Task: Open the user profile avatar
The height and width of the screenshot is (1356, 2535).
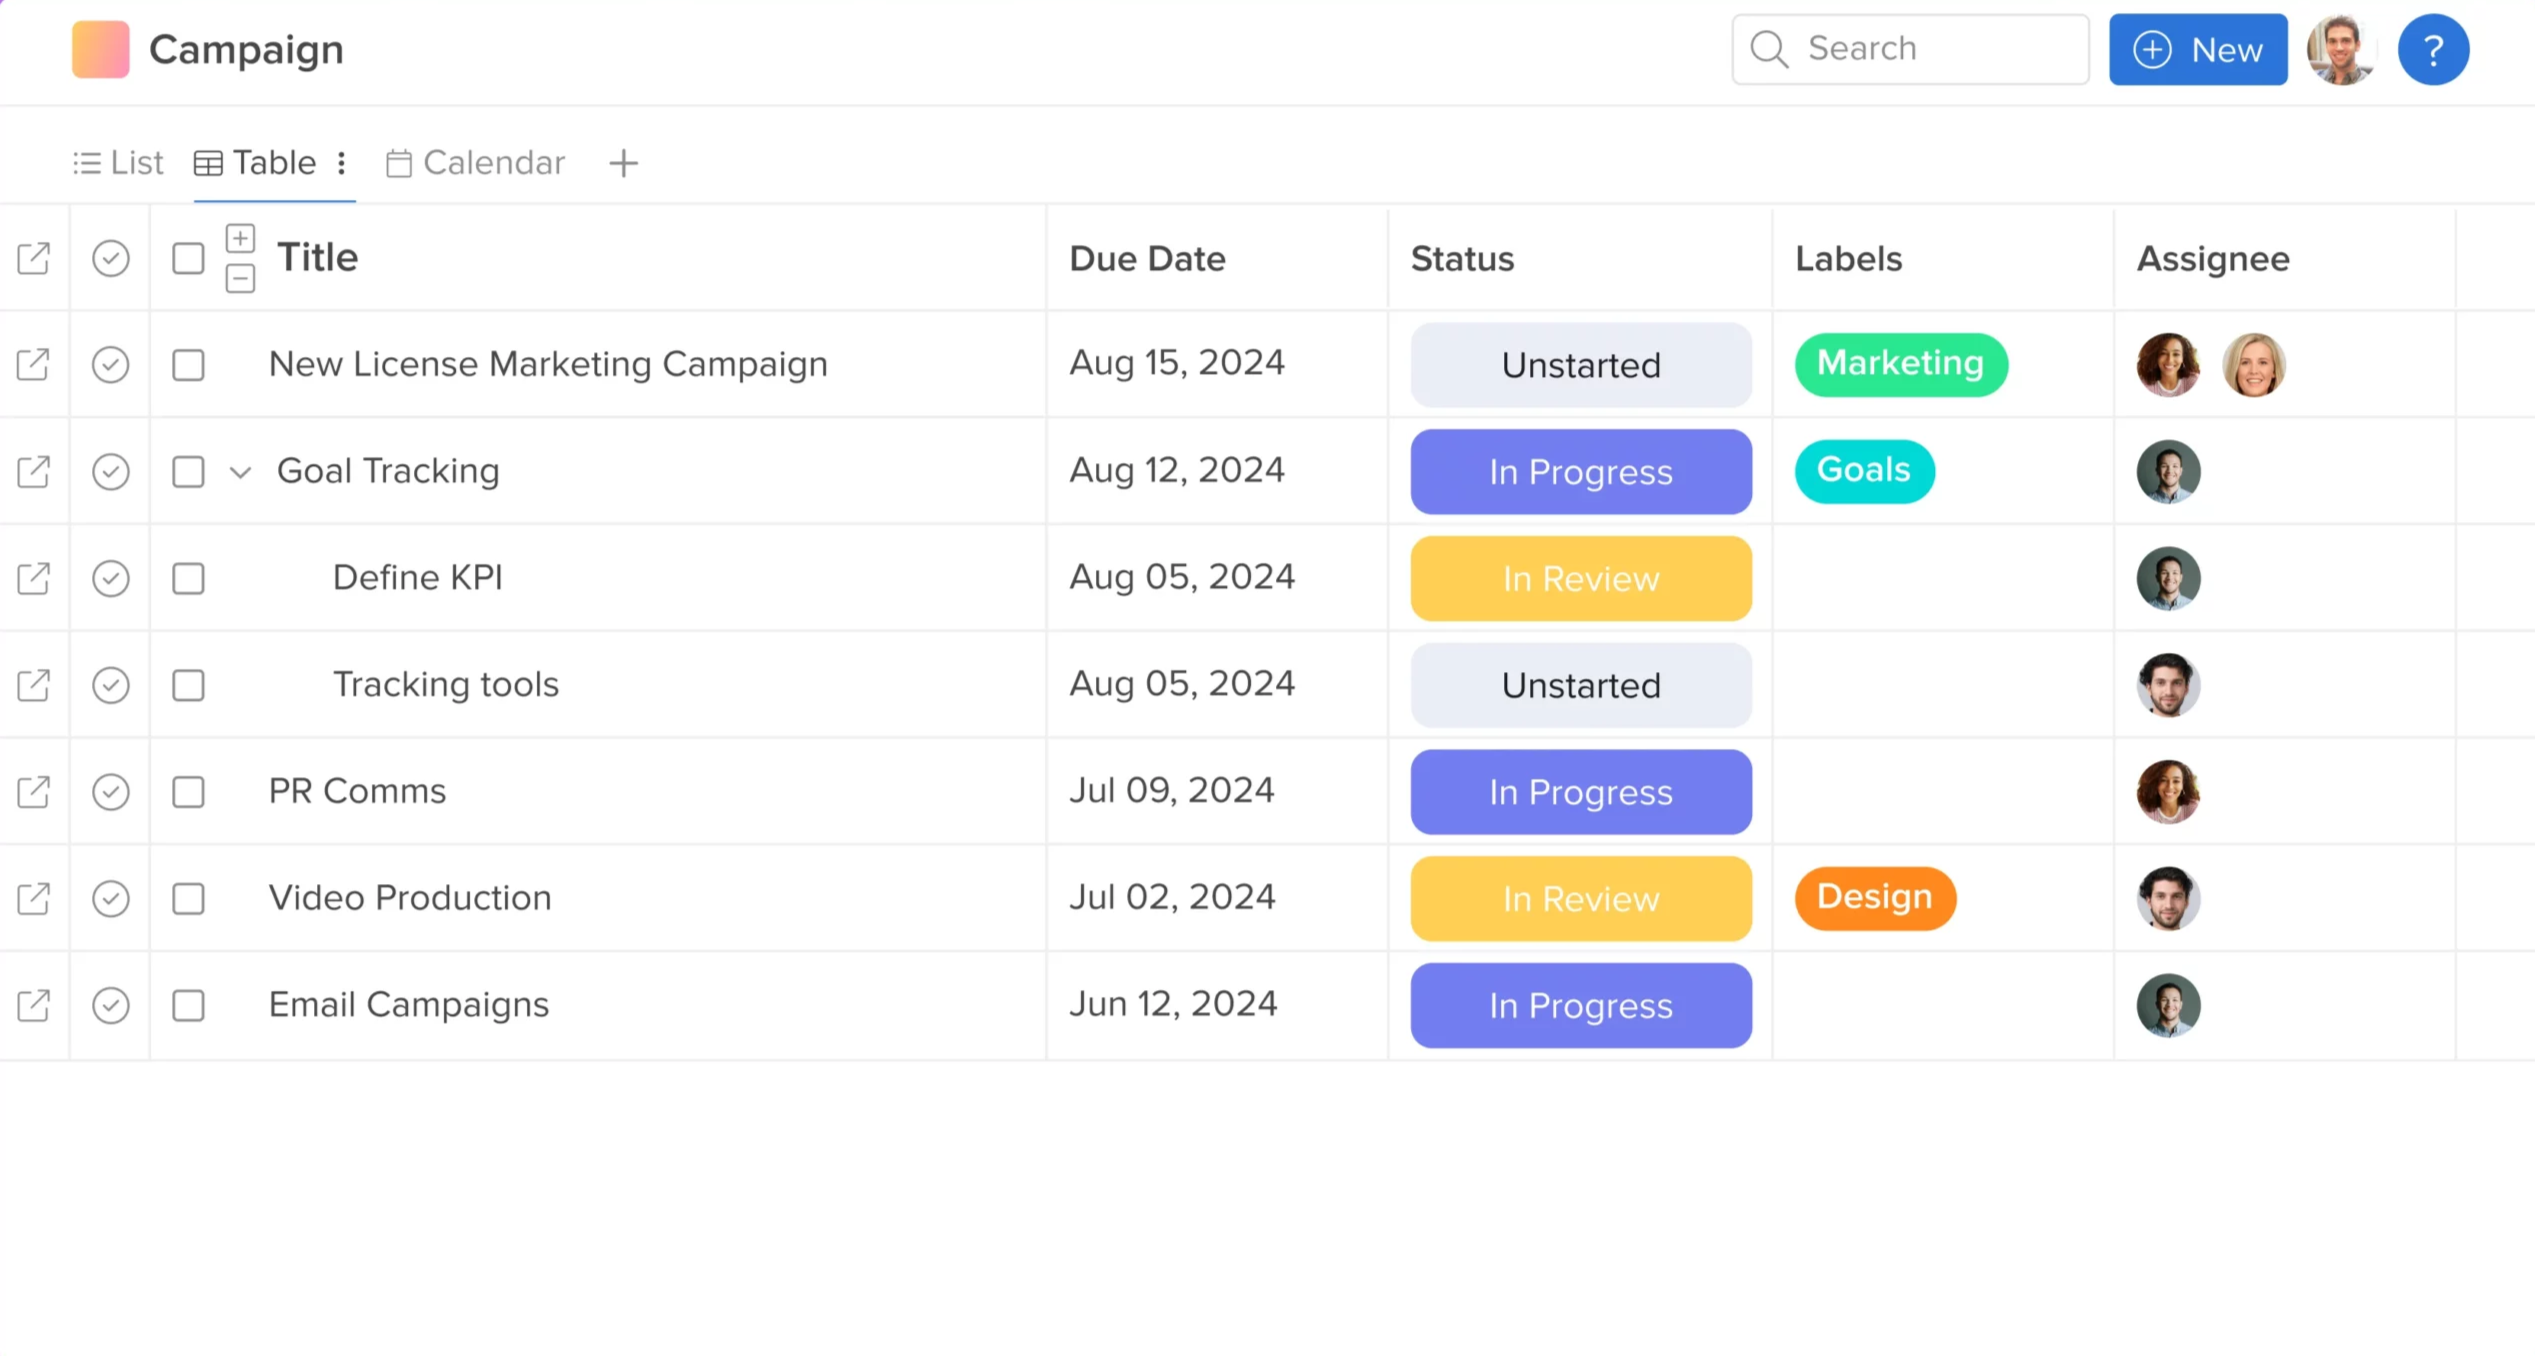Action: 2339,49
